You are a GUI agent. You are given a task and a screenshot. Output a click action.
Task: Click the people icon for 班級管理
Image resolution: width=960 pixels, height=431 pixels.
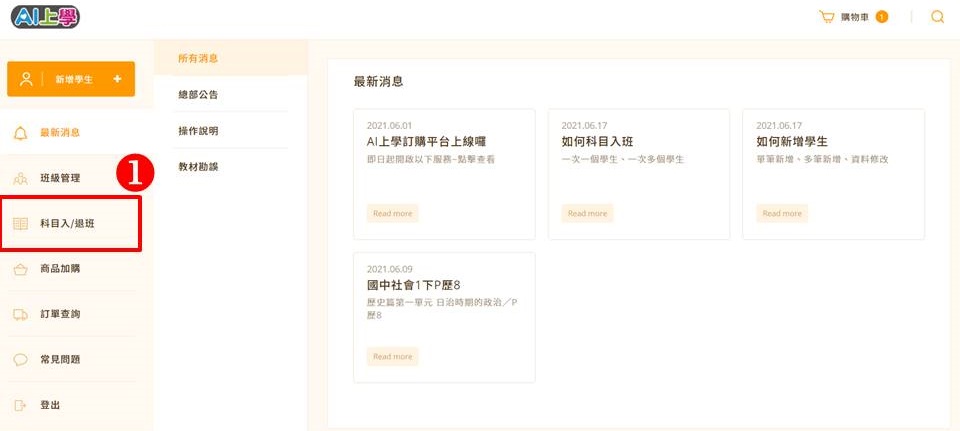point(20,179)
